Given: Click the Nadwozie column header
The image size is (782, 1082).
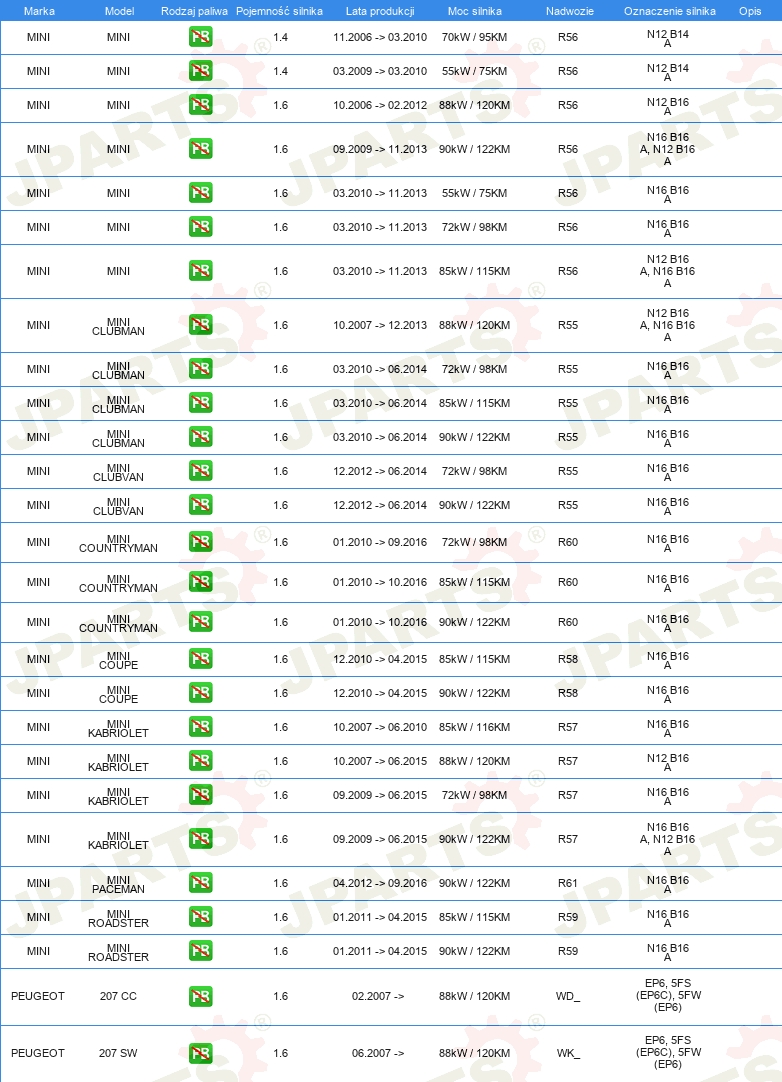Looking at the screenshot, I should (x=569, y=11).
